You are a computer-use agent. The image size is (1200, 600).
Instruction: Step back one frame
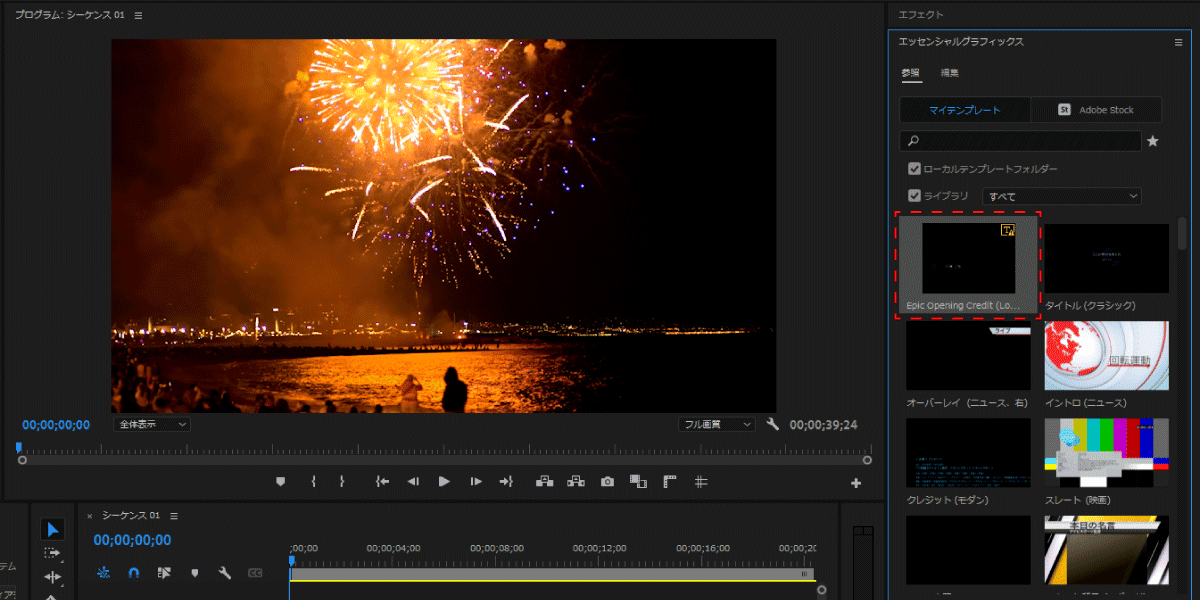click(413, 481)
